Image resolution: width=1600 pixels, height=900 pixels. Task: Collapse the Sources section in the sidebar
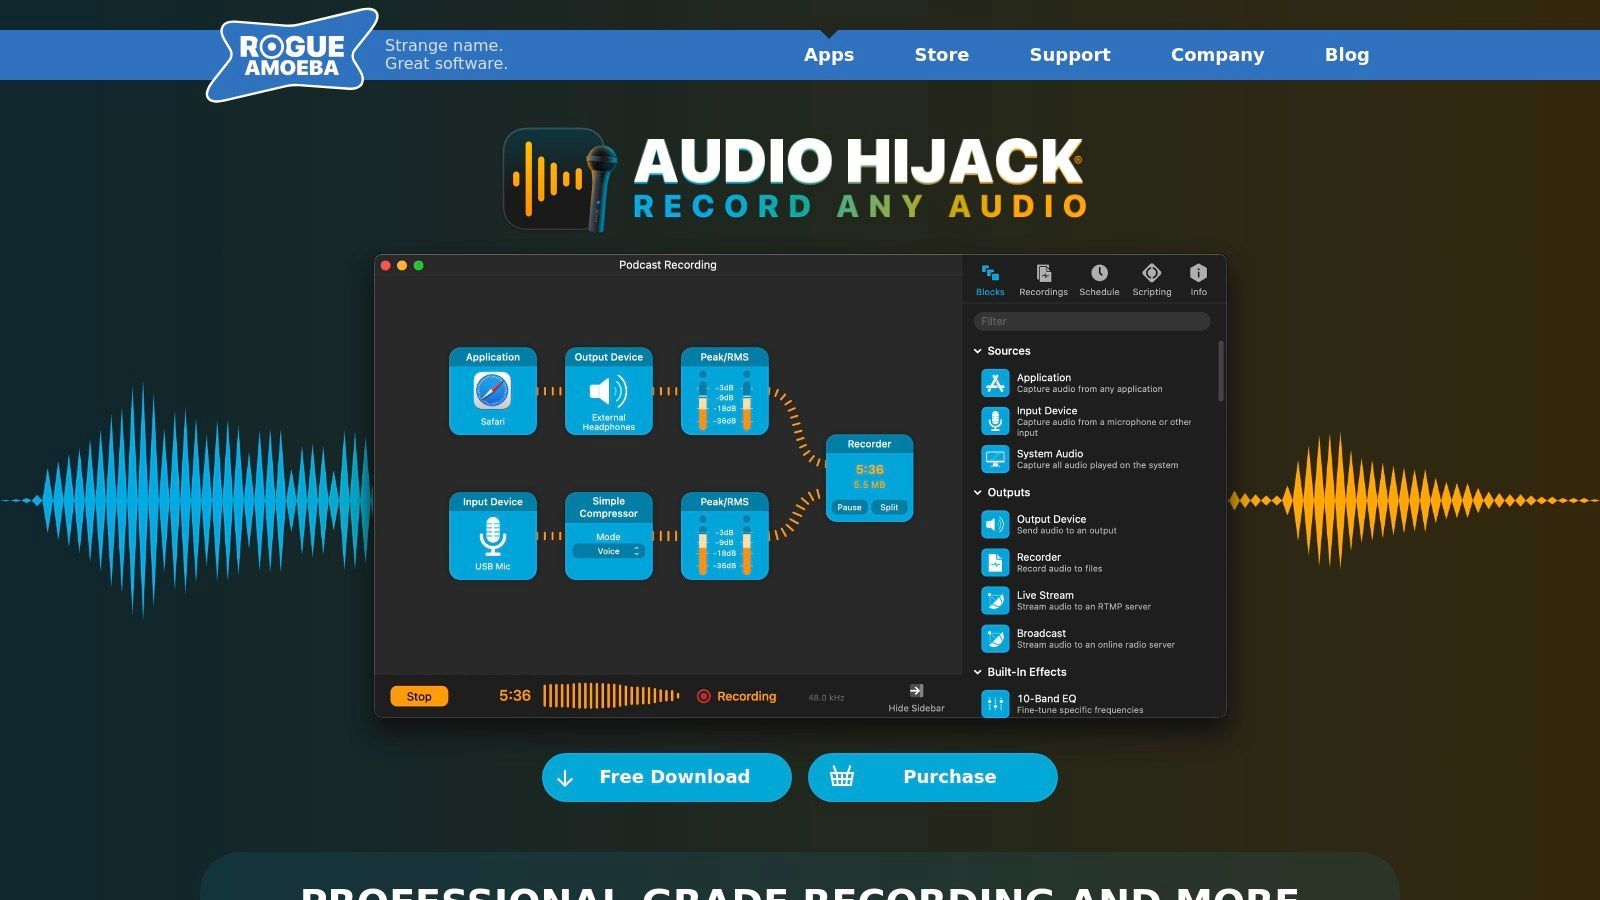(978, 351)
